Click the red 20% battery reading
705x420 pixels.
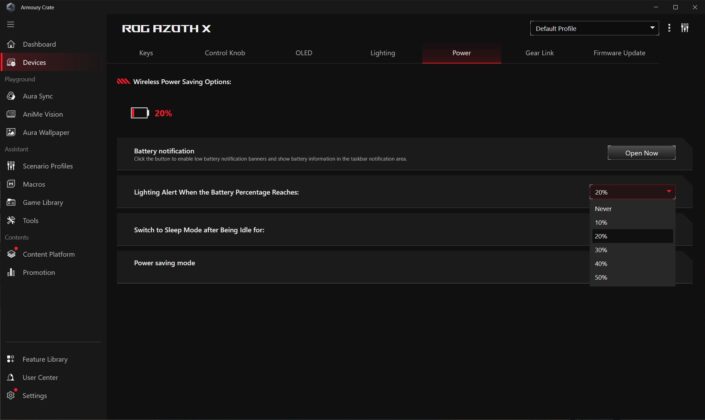[163, 113]
